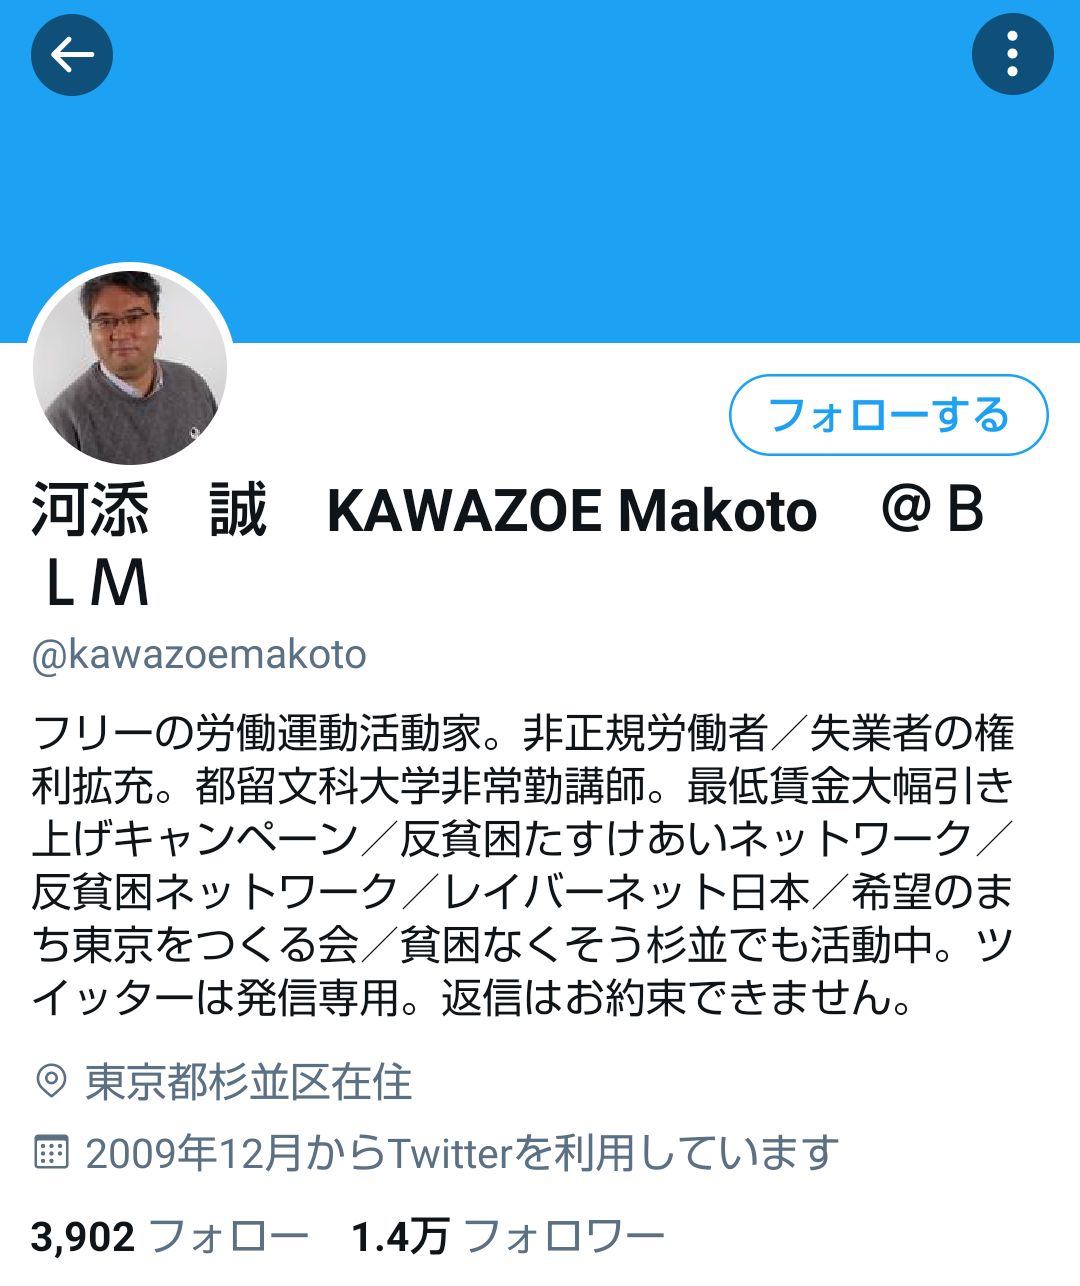Viewport: 1080px width, 1286px height.
Task: Tap the フォロー label beside 3,902
Action: (x=229, y=1237)
